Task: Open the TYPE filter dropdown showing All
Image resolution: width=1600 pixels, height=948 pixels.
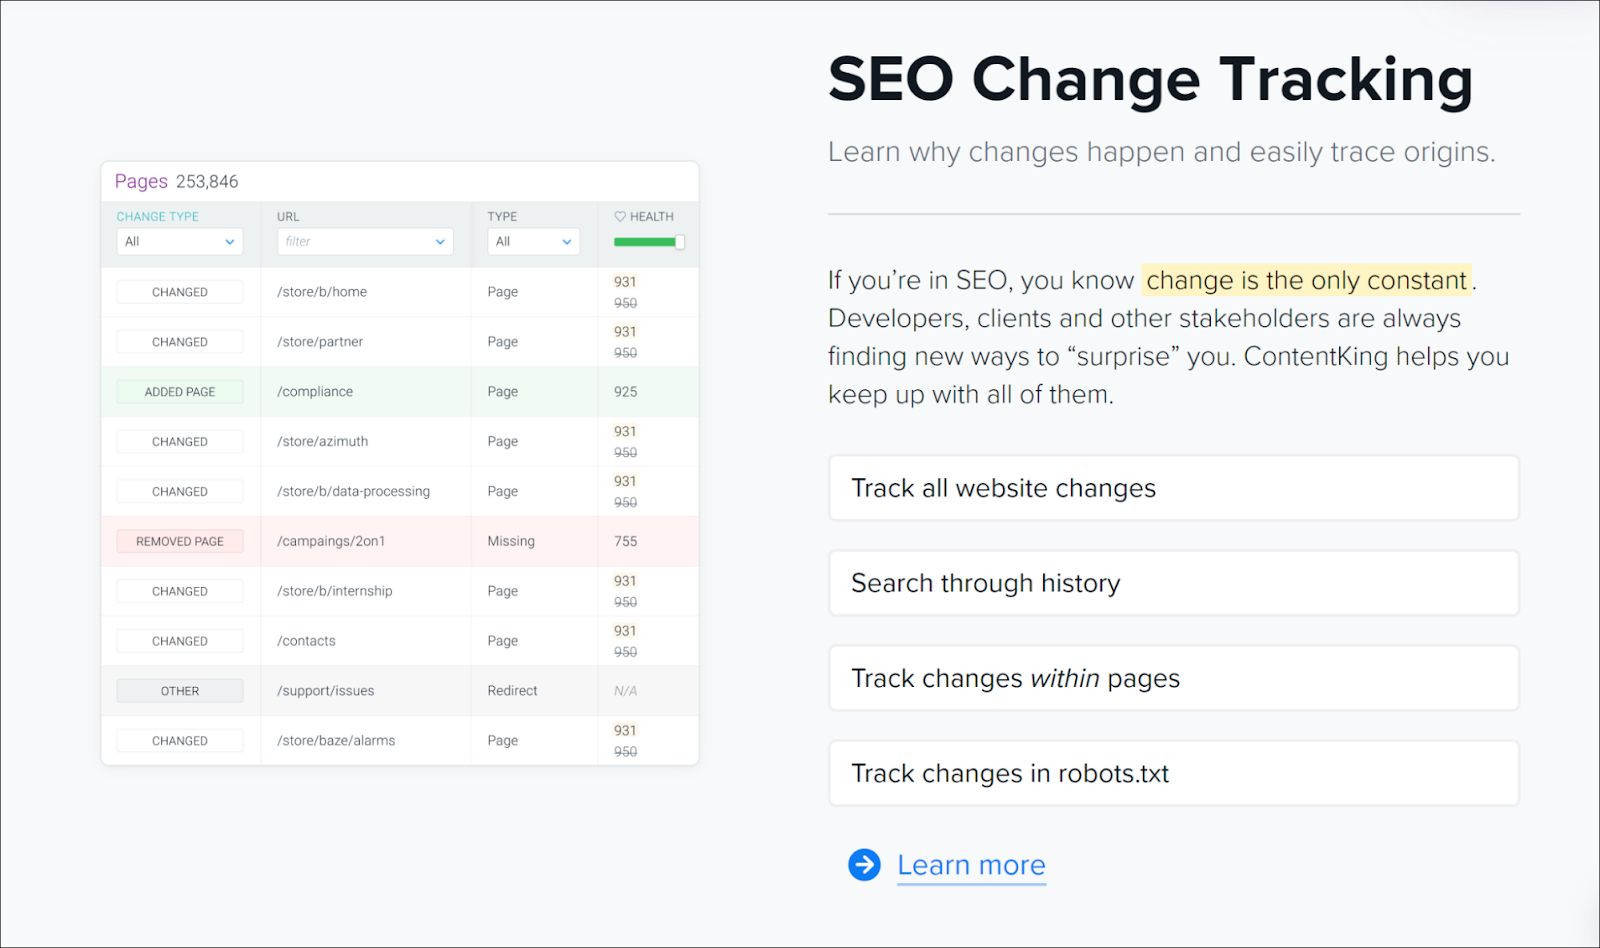Action: coord(533,241)
